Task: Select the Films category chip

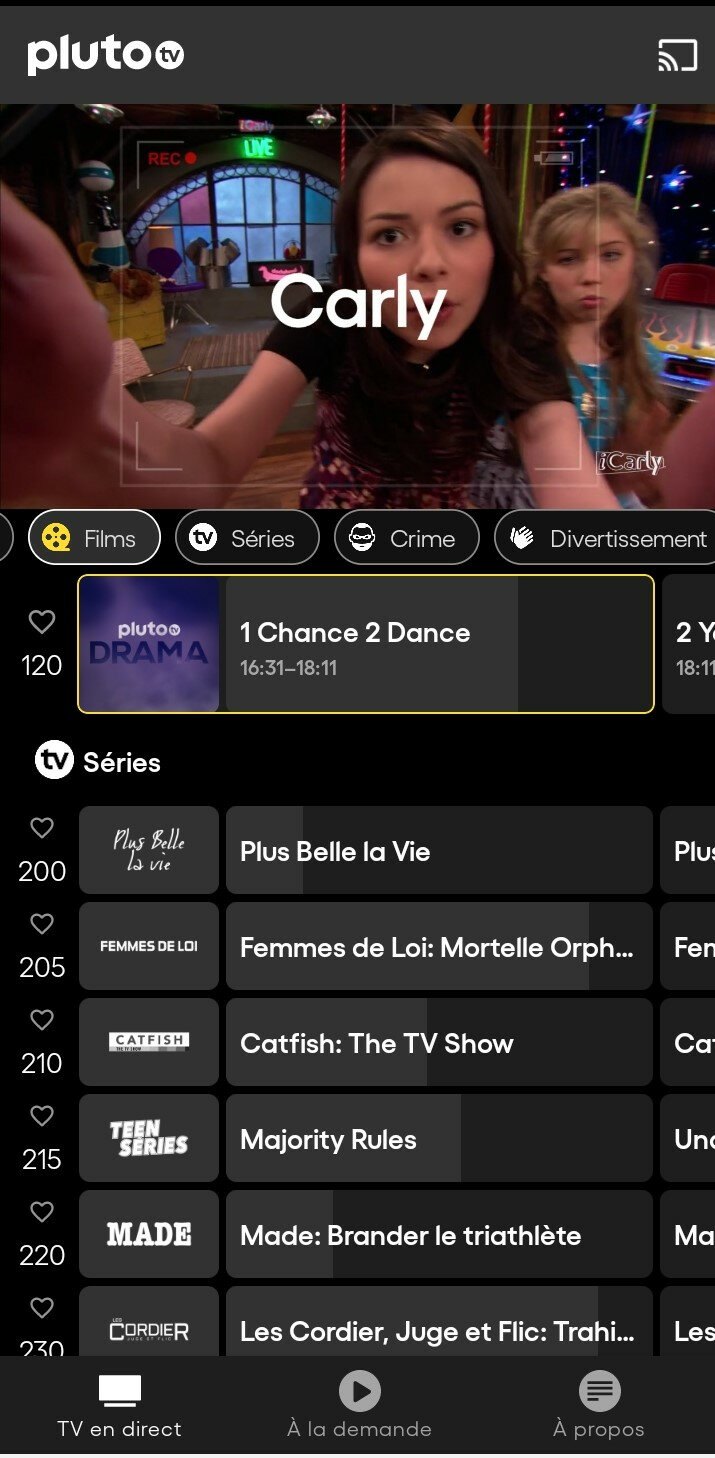Action: tap(94, 538)
